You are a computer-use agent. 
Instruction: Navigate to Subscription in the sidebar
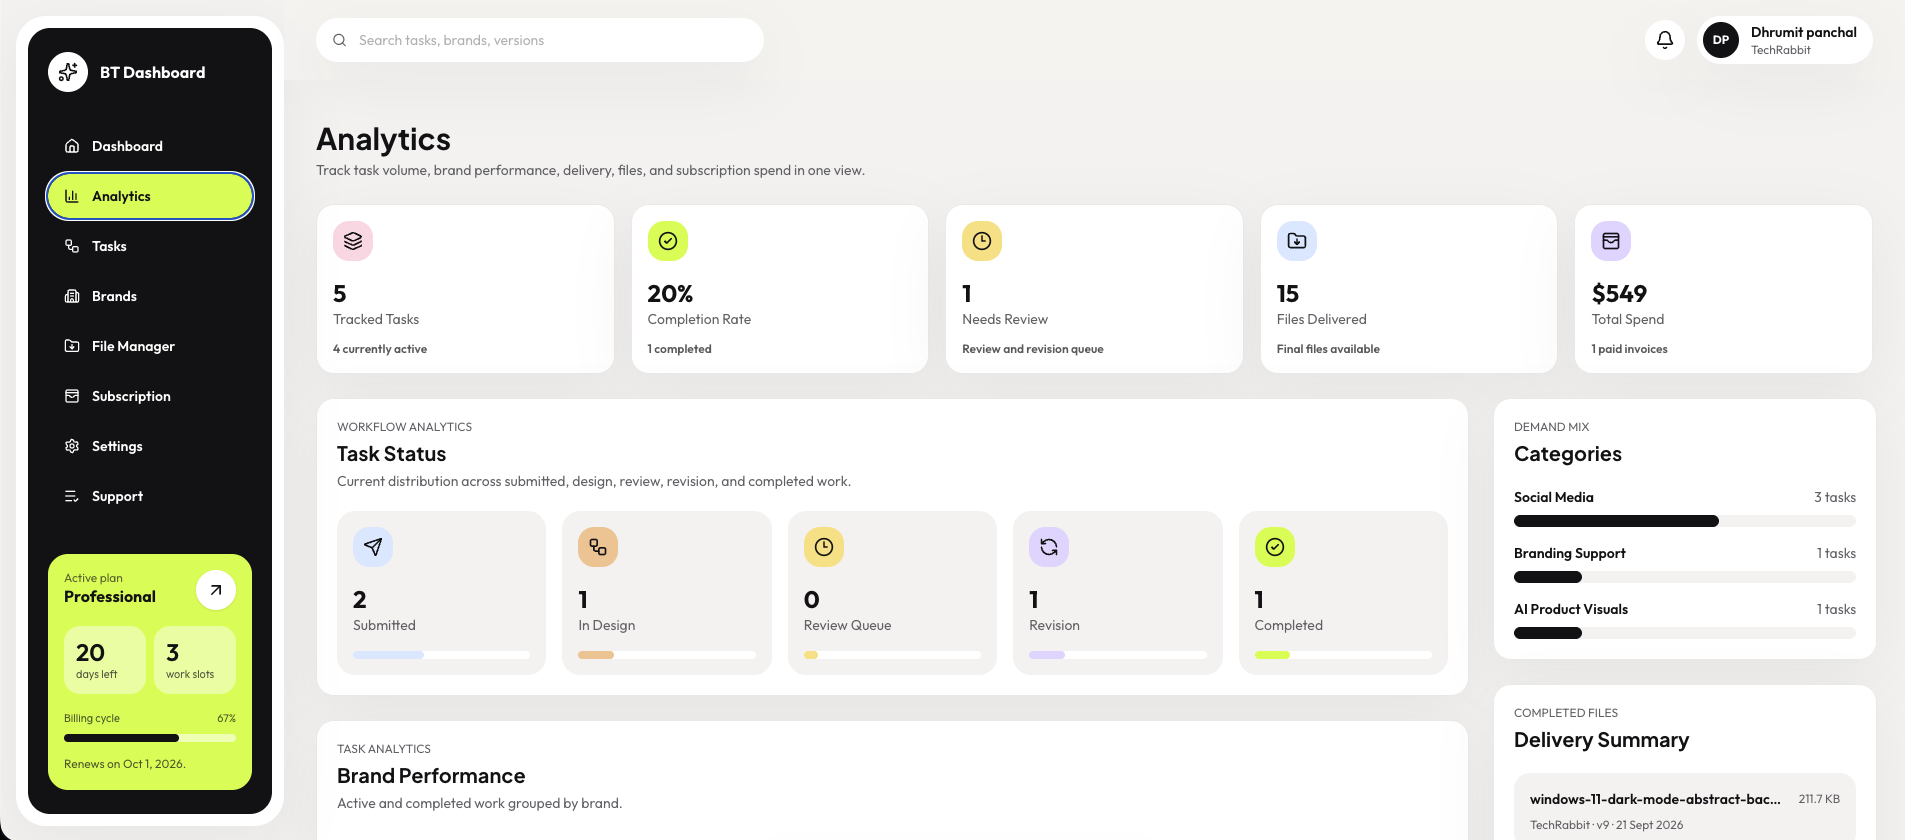[x=150, y=396]
